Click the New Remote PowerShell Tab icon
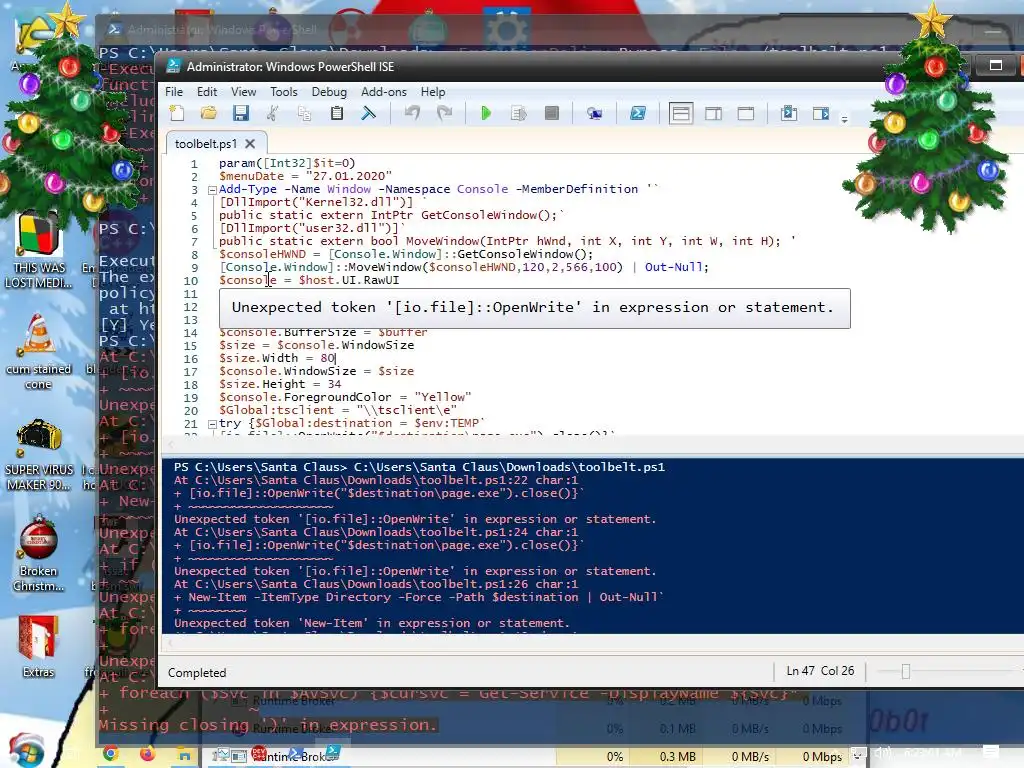Viewport: 1024px width, 768px height. (594, 114)
